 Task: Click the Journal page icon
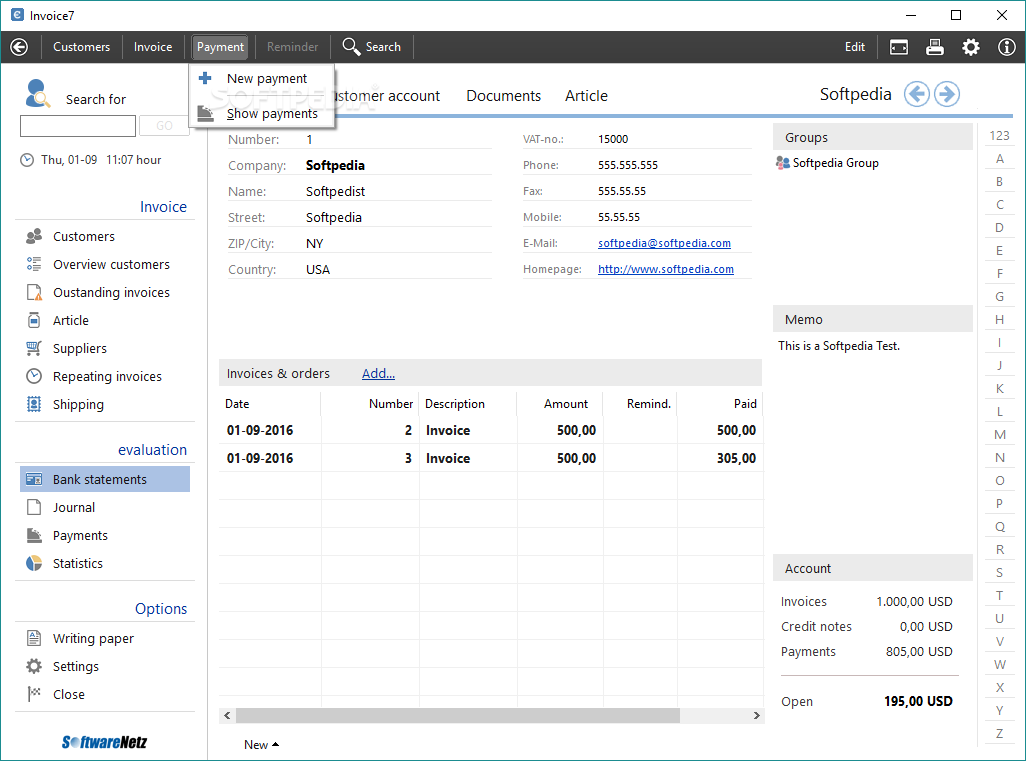[34, 507]
